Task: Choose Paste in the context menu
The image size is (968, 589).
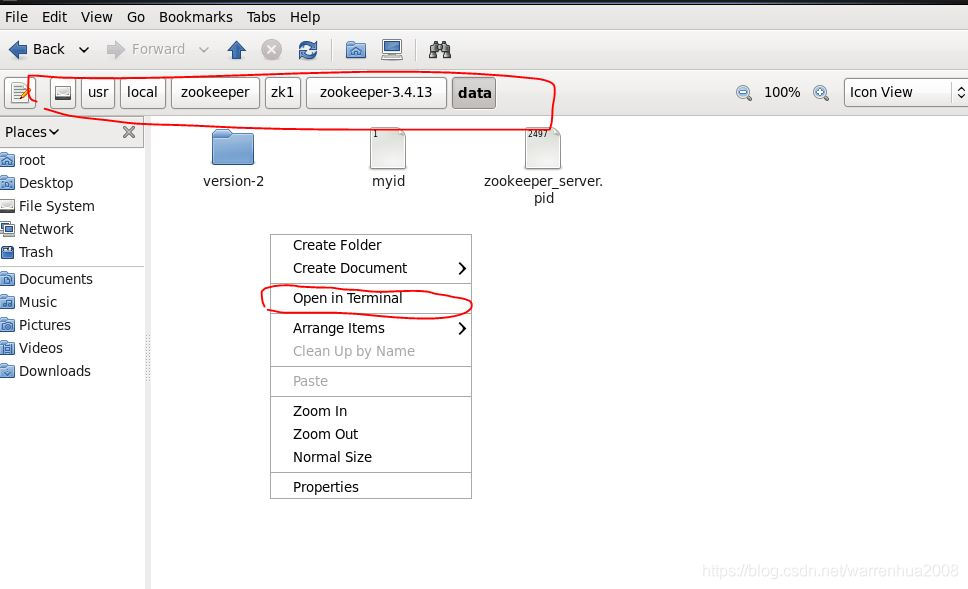Action: coord(370,382)
